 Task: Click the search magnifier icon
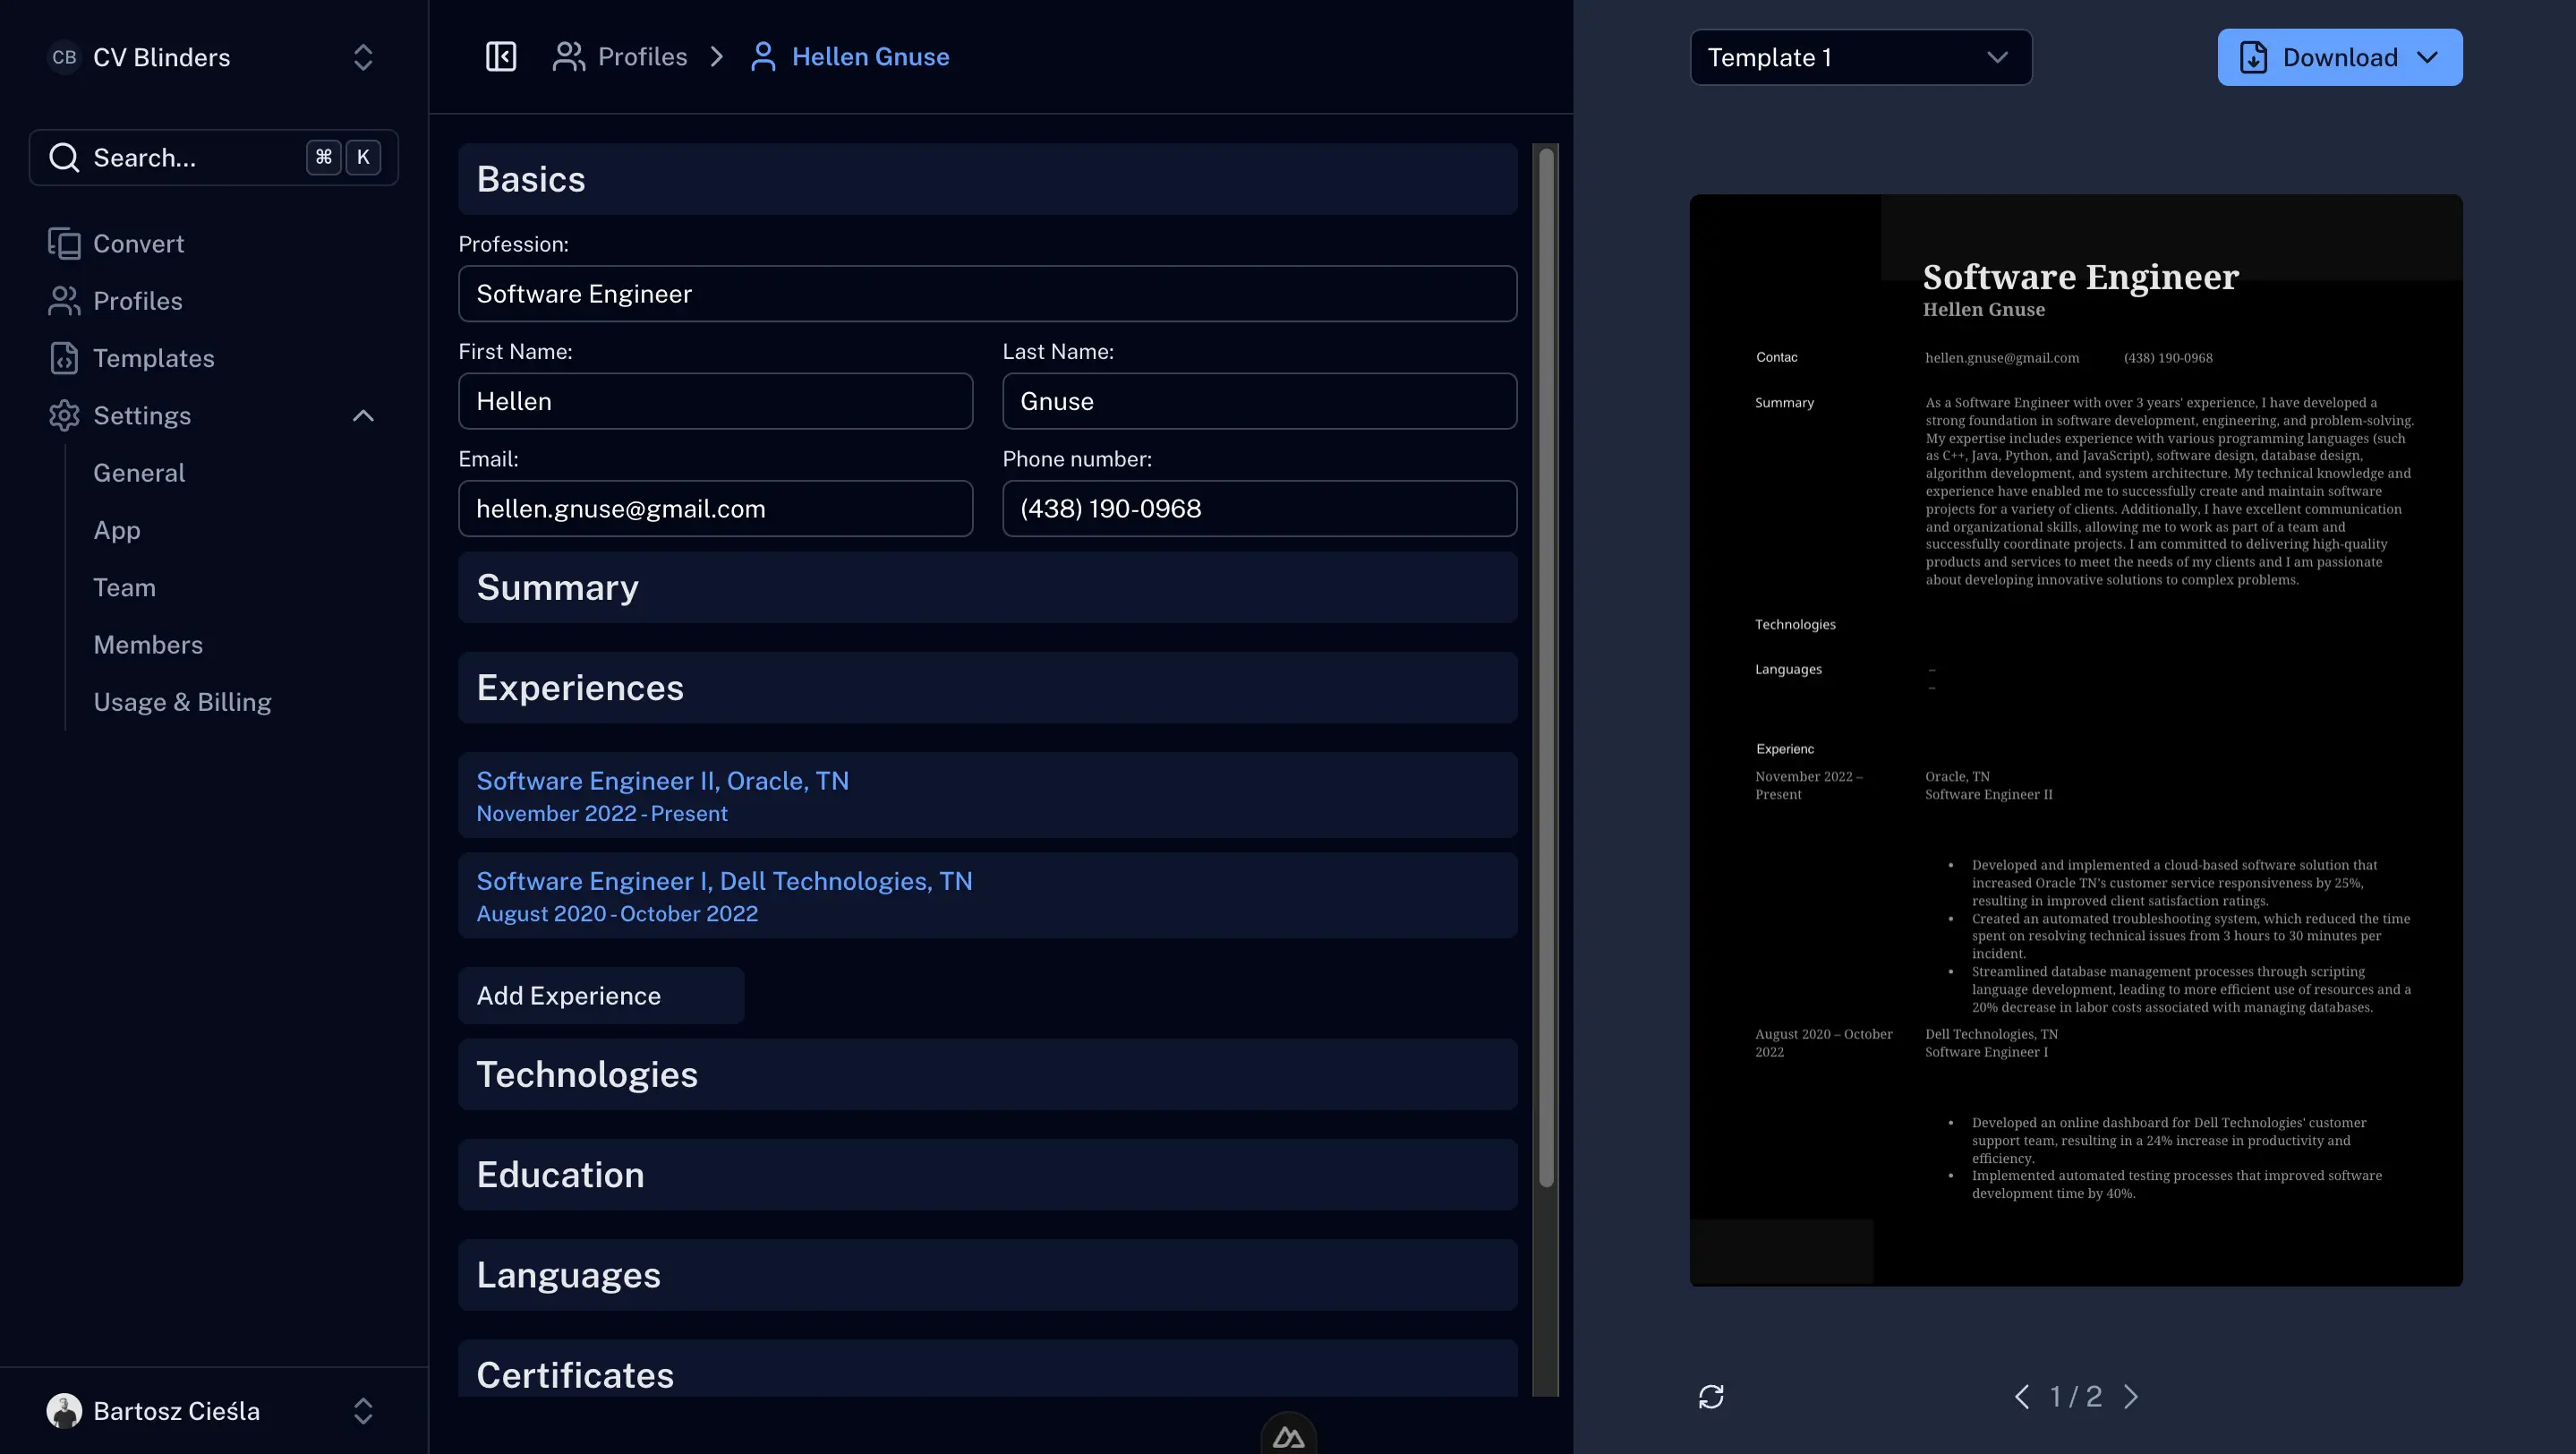(64, 157)
